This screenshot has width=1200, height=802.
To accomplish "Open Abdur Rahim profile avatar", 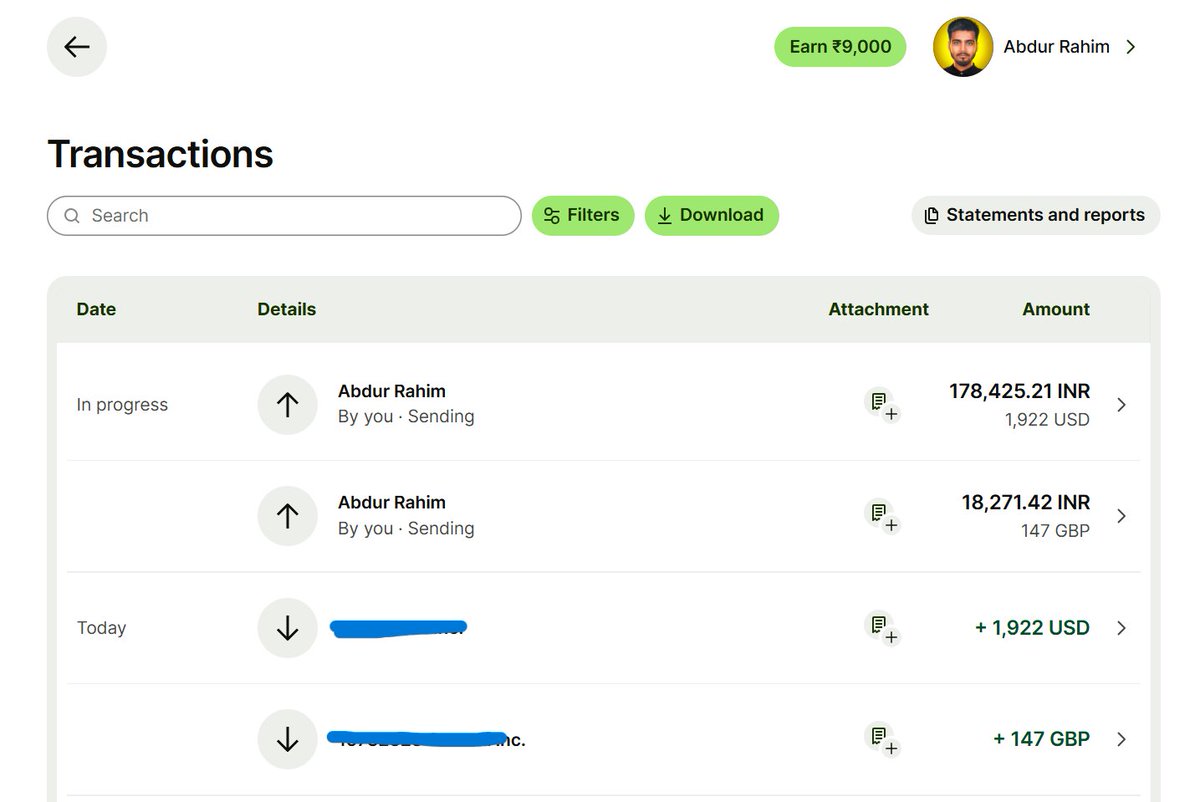I will tap(963, 47).
